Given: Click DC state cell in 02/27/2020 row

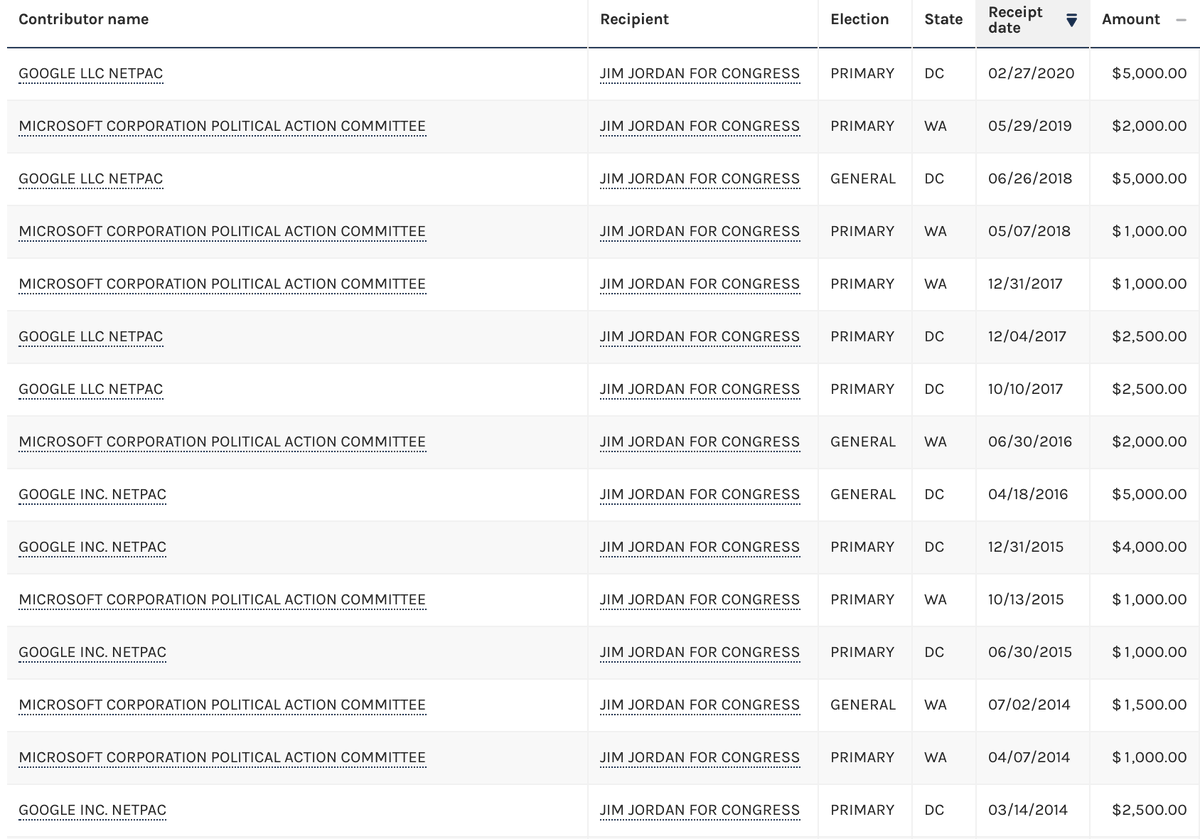Looking at the screenshot, I should (x=934, y=74).
